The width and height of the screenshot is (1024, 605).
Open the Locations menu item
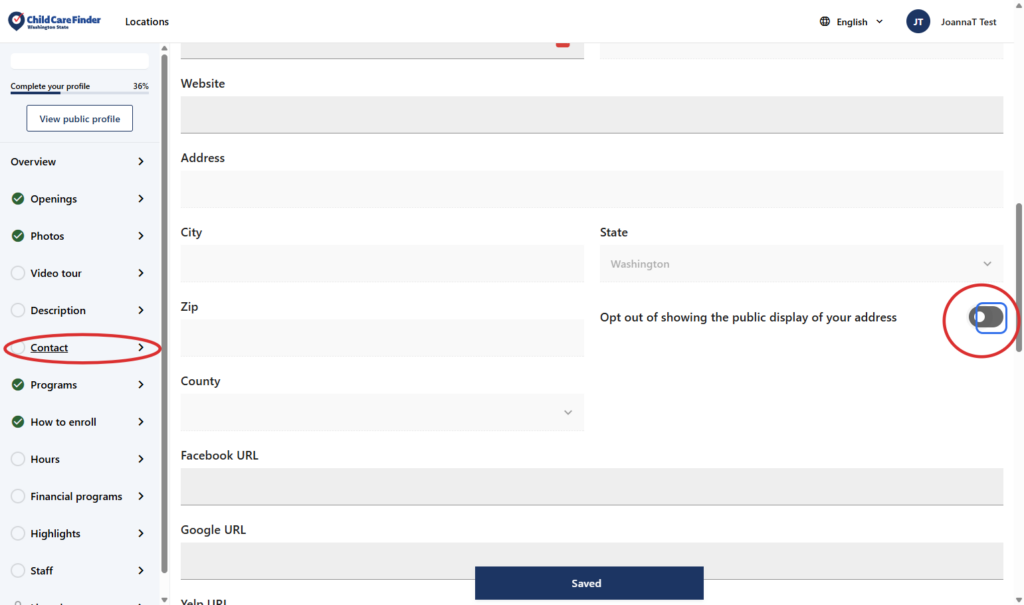[x=147, y=22]
